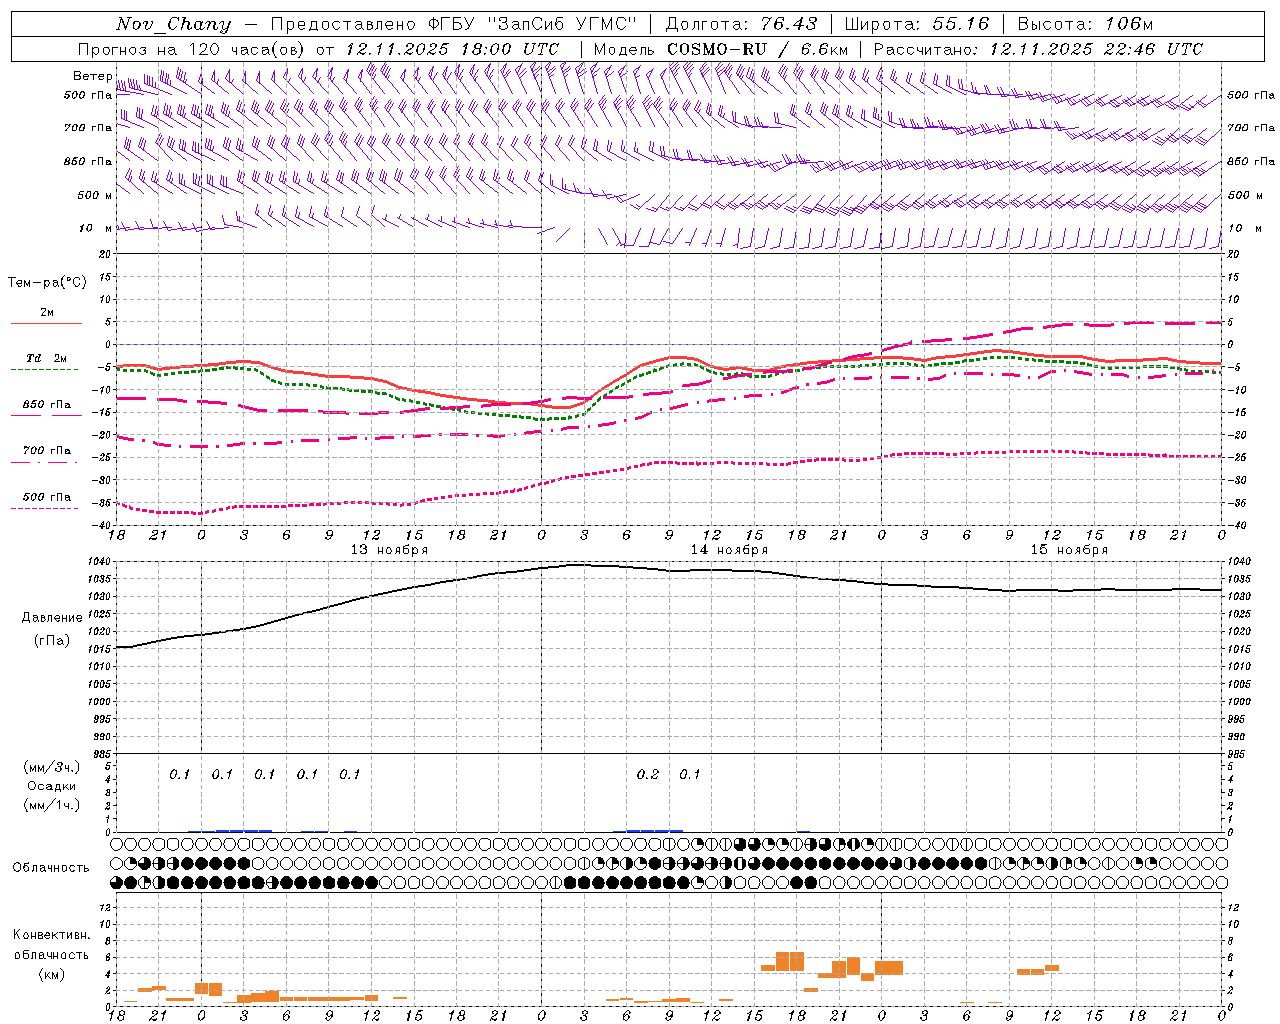Select the '12.11.2025 18:00 UTC' start time
Image resolution: width=1280 pixels, height=1024 pixels.
point(451,49)
